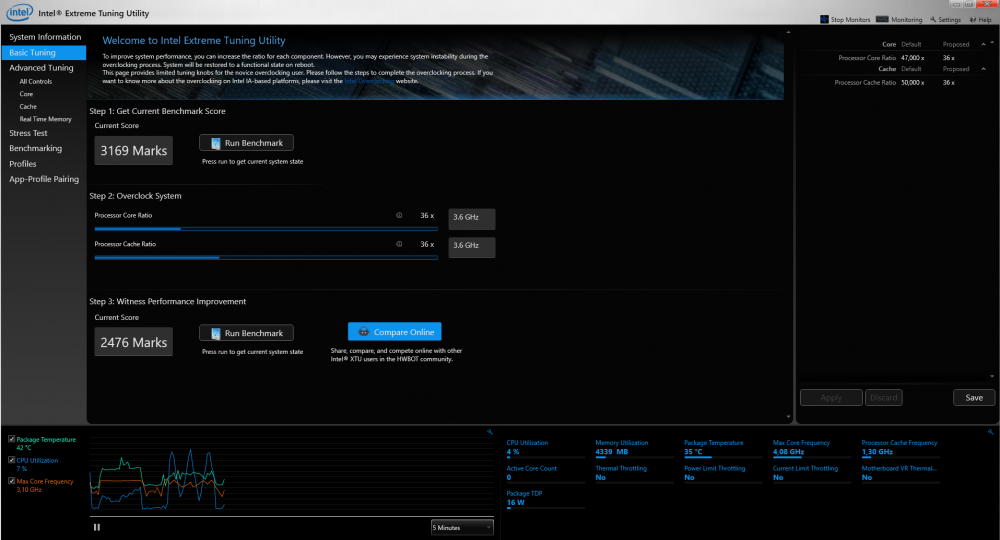
Task: Adjust the Processor Cache Ratio slider
Action: coord(266,258)
